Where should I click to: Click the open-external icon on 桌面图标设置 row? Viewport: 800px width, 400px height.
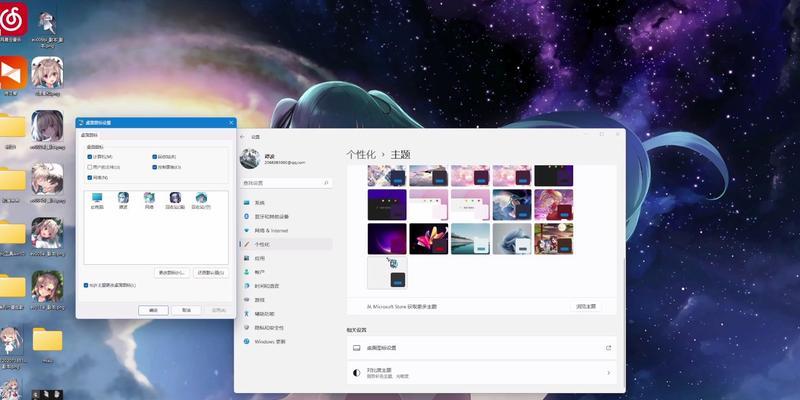coord(608,348)
